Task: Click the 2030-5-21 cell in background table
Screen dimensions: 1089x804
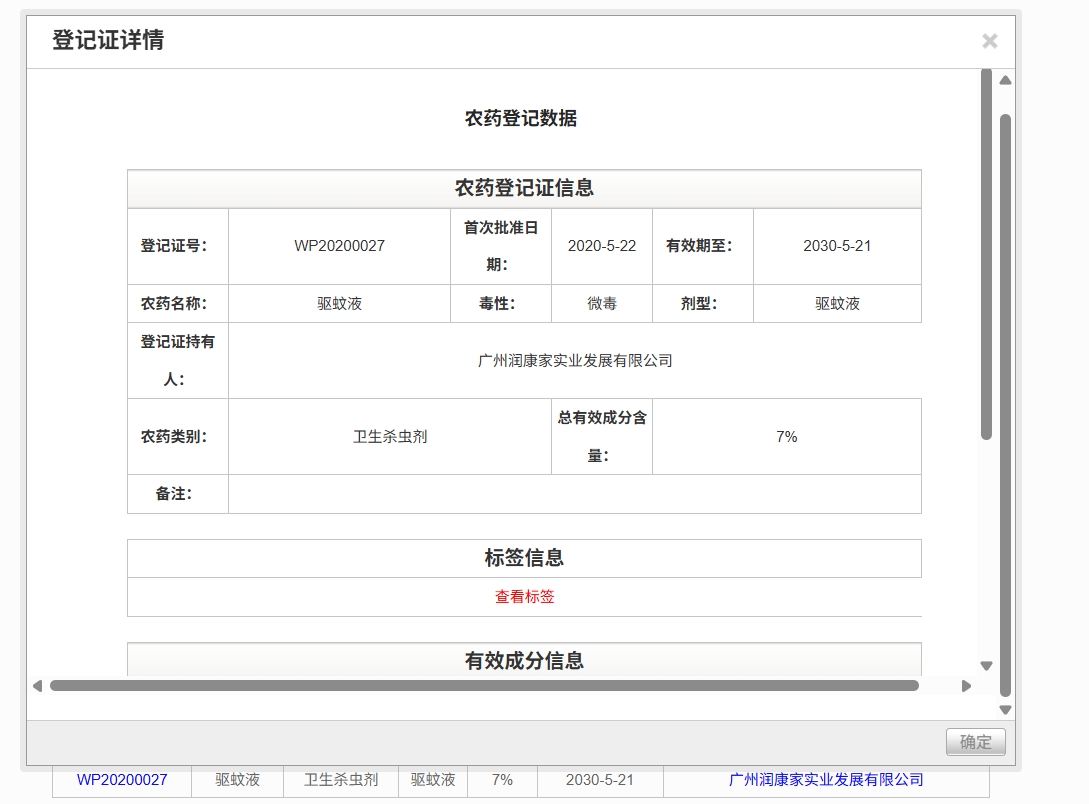Action: click(x=600, y=780)
